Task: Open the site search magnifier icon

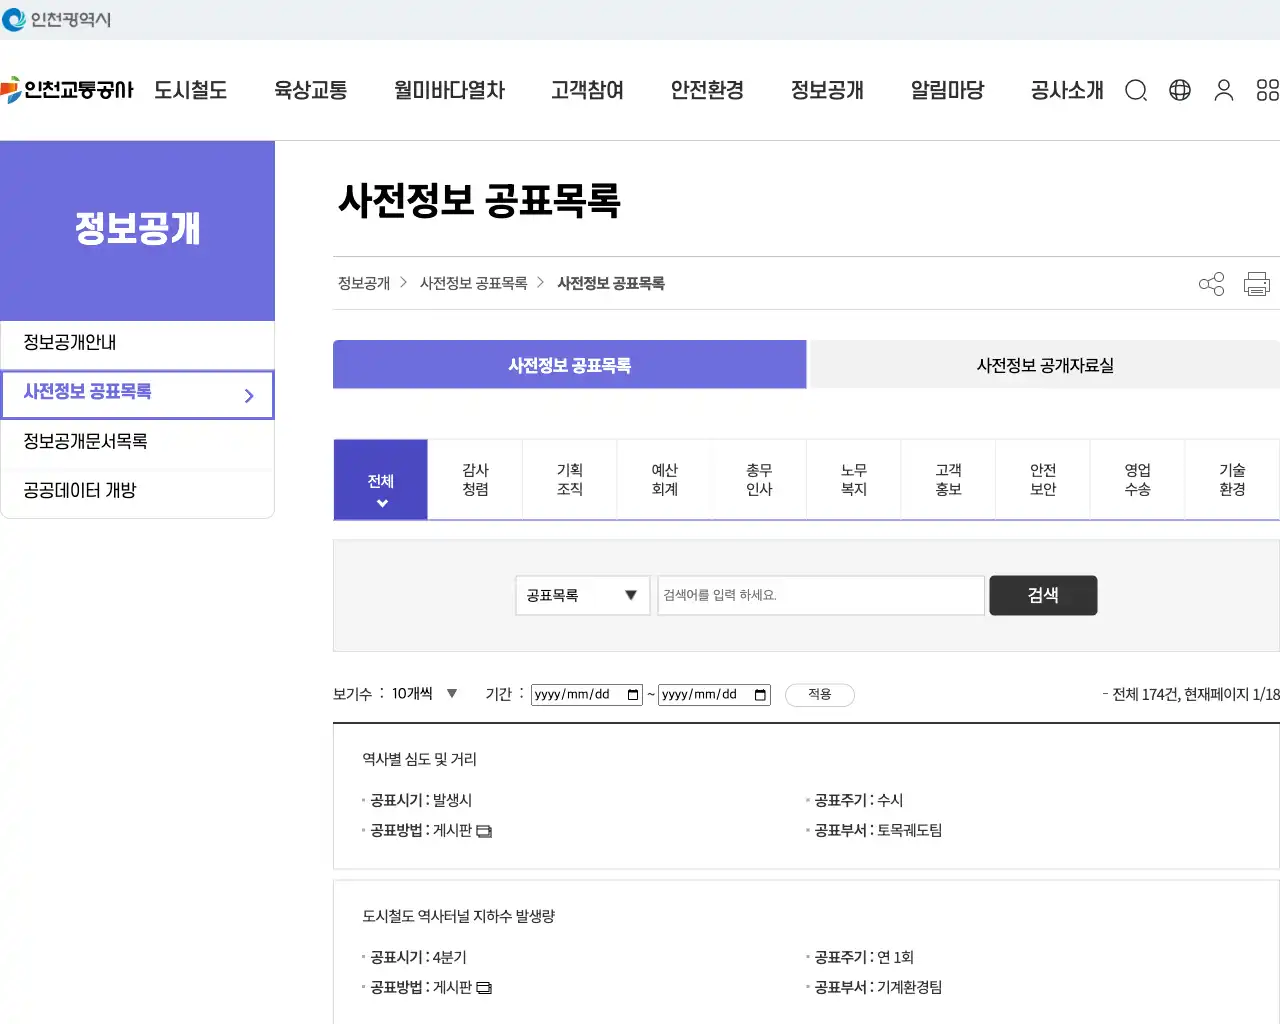Action: [x=1136, y=91]
